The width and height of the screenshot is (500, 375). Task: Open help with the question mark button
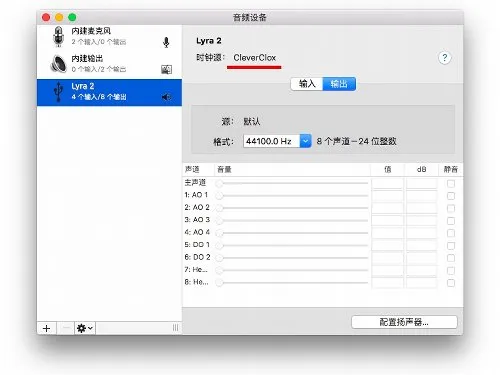(444, 58)
